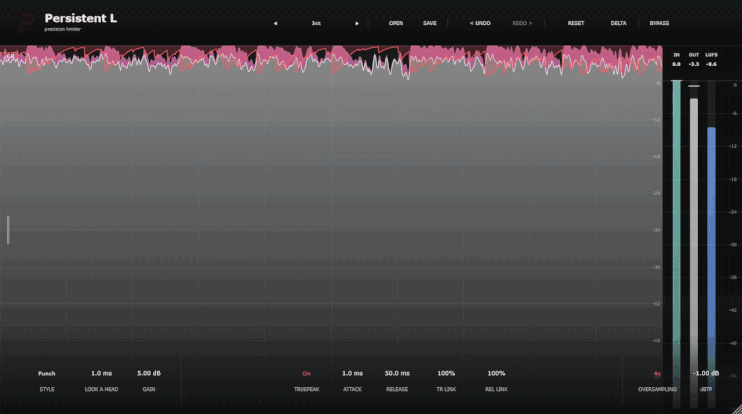
Task: Click the small handle on left edge
Action: point(8,230)
